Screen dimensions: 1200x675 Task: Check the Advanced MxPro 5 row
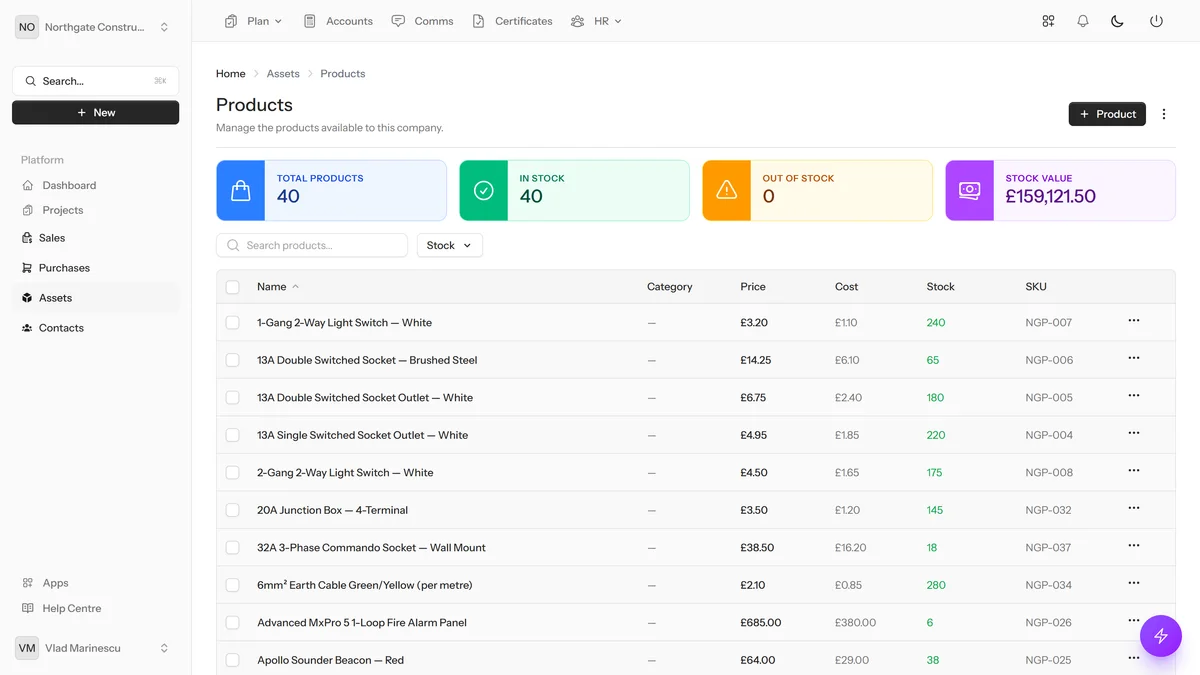point(233,623)
